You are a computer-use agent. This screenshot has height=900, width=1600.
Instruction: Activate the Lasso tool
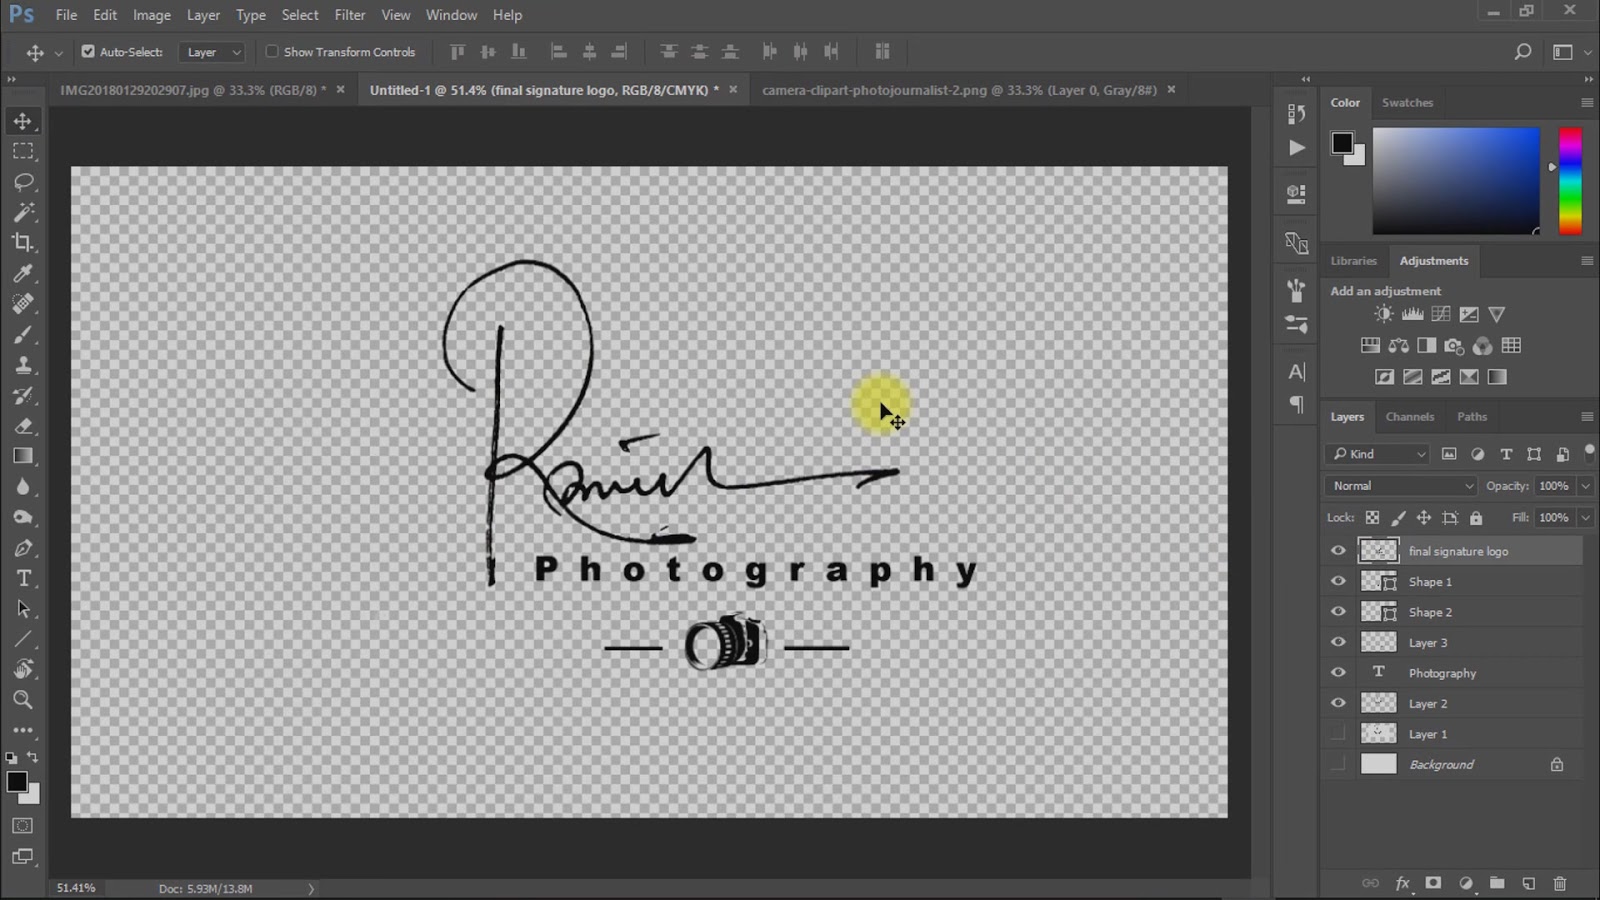tap(24, 181)
